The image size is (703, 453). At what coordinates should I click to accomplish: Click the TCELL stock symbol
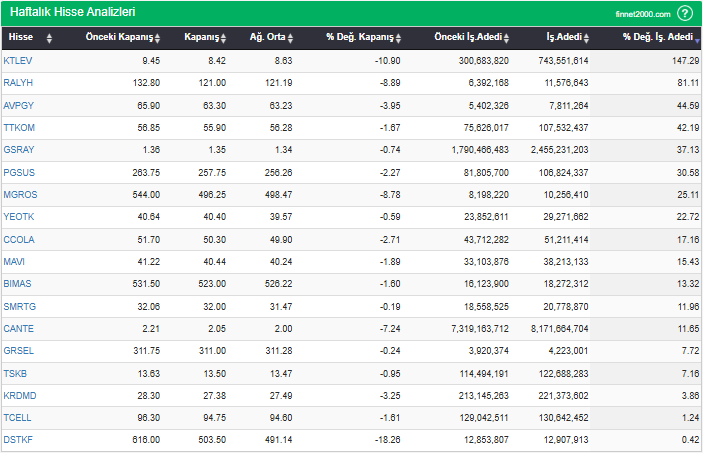pos(18,418)
